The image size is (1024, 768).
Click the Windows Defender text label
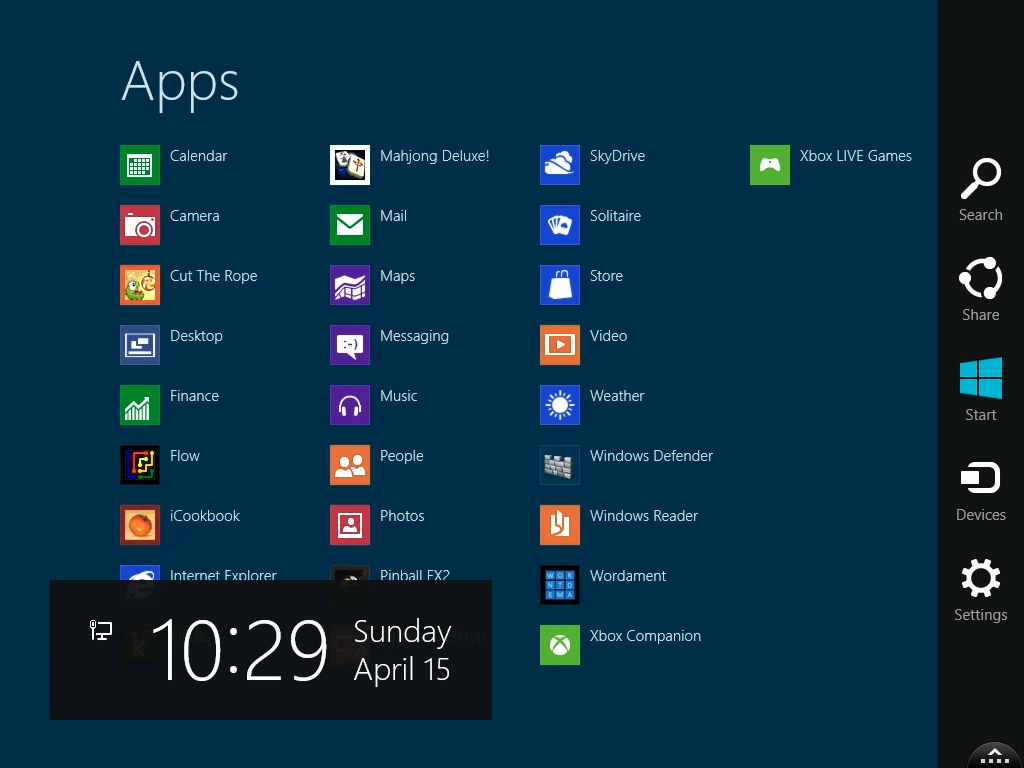tap(651, 456)
